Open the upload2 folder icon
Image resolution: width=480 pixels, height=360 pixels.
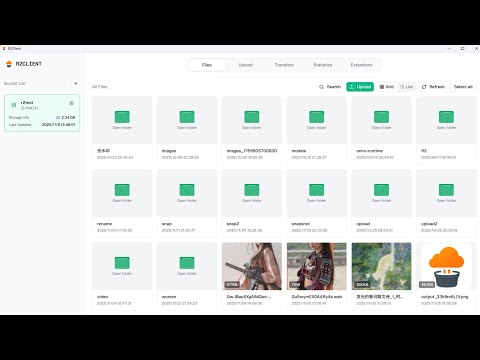(446, 190)
